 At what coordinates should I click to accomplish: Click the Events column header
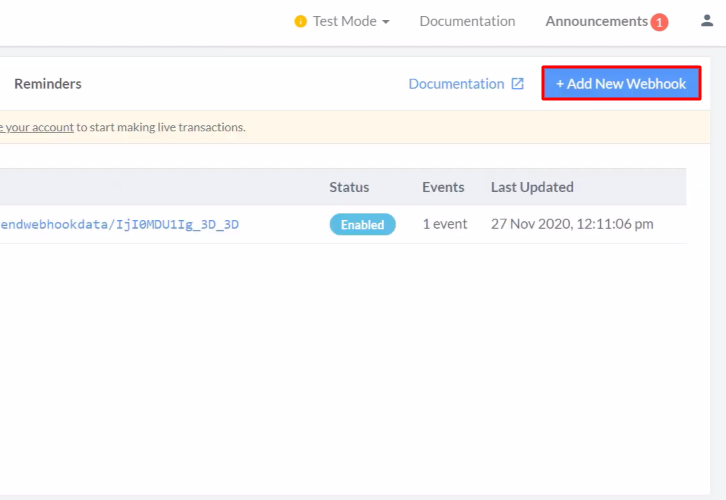click(443, 187)
